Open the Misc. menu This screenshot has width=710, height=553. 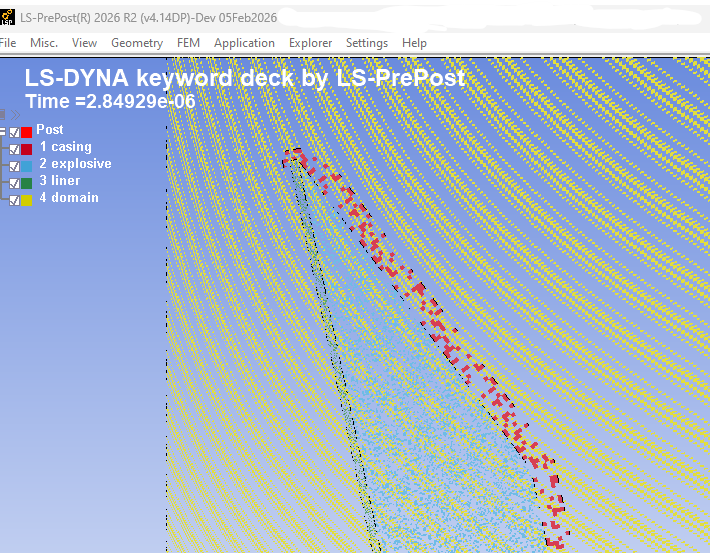click(x=44, y=43)
